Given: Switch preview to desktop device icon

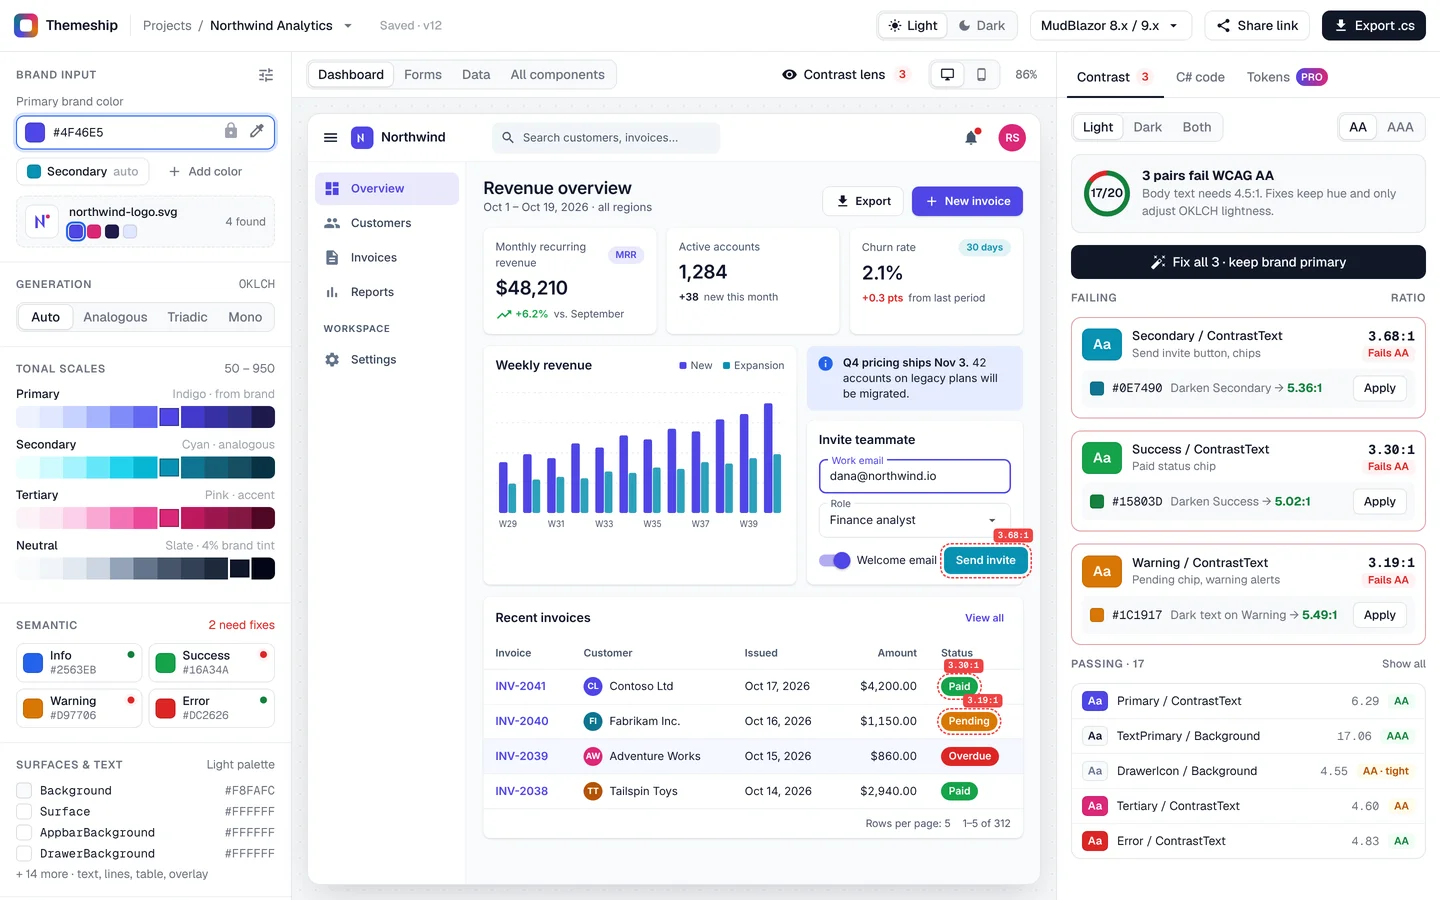Looking at the screenshot, I should point(947,75).
